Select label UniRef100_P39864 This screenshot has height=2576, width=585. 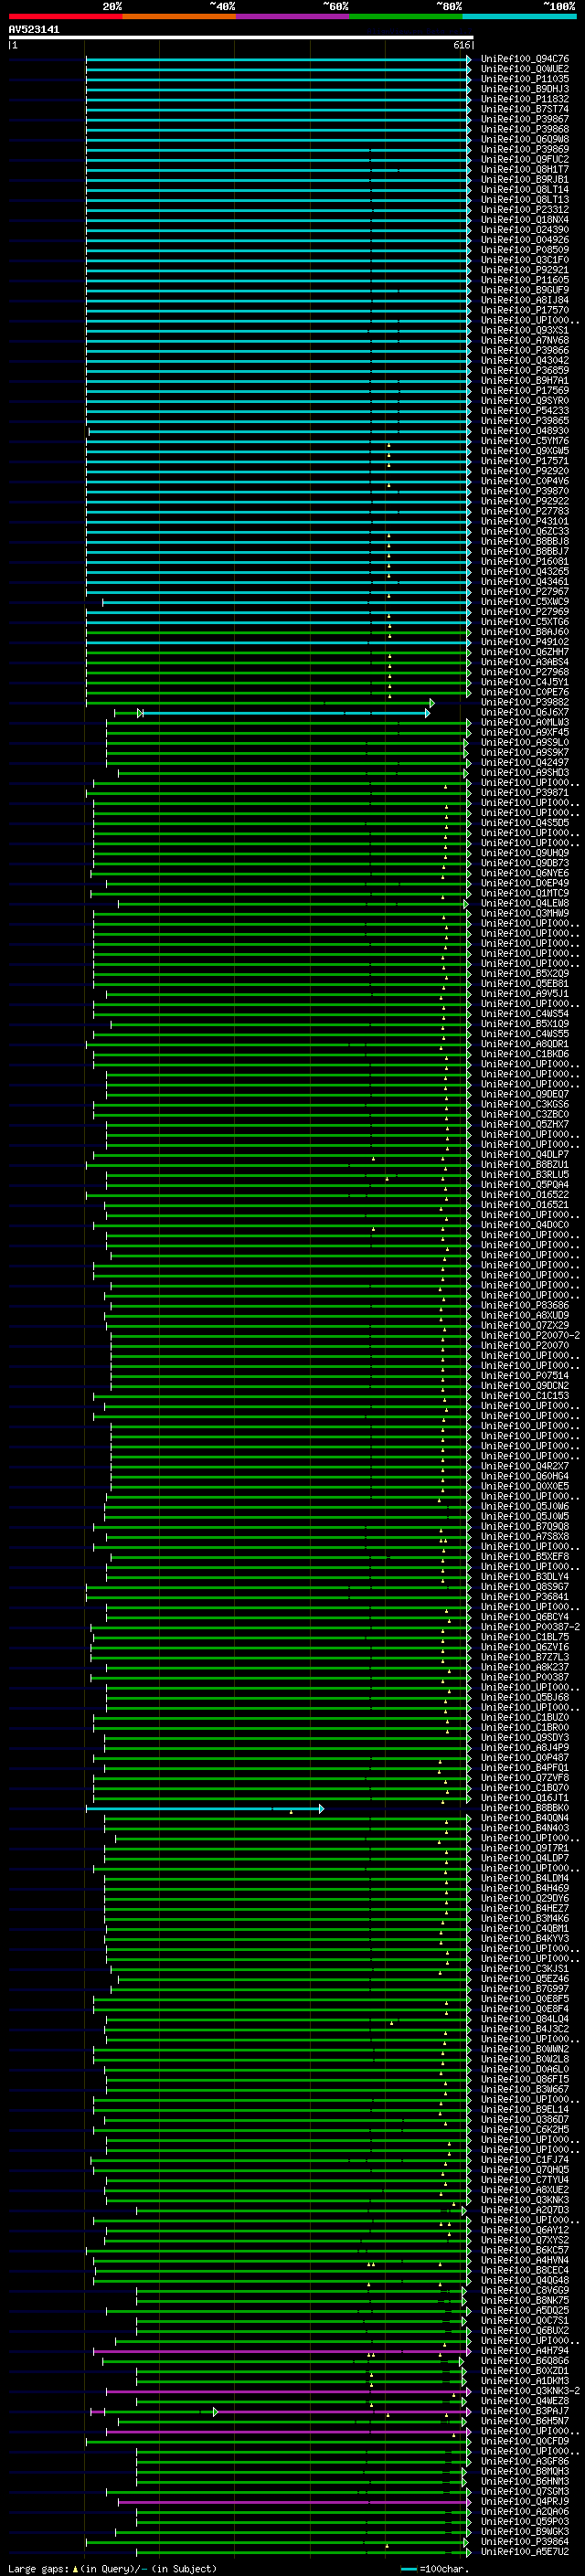[525, 2542]
